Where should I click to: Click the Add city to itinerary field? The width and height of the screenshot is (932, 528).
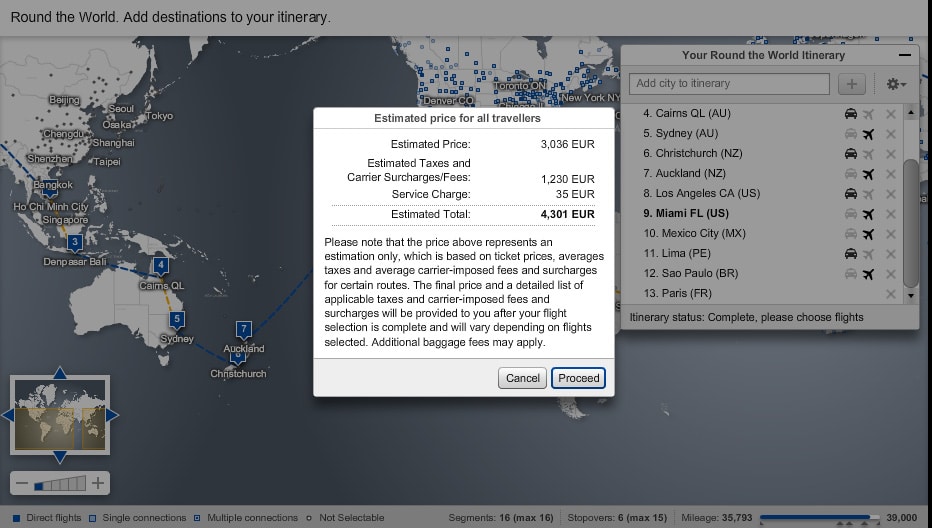point(730,84)
